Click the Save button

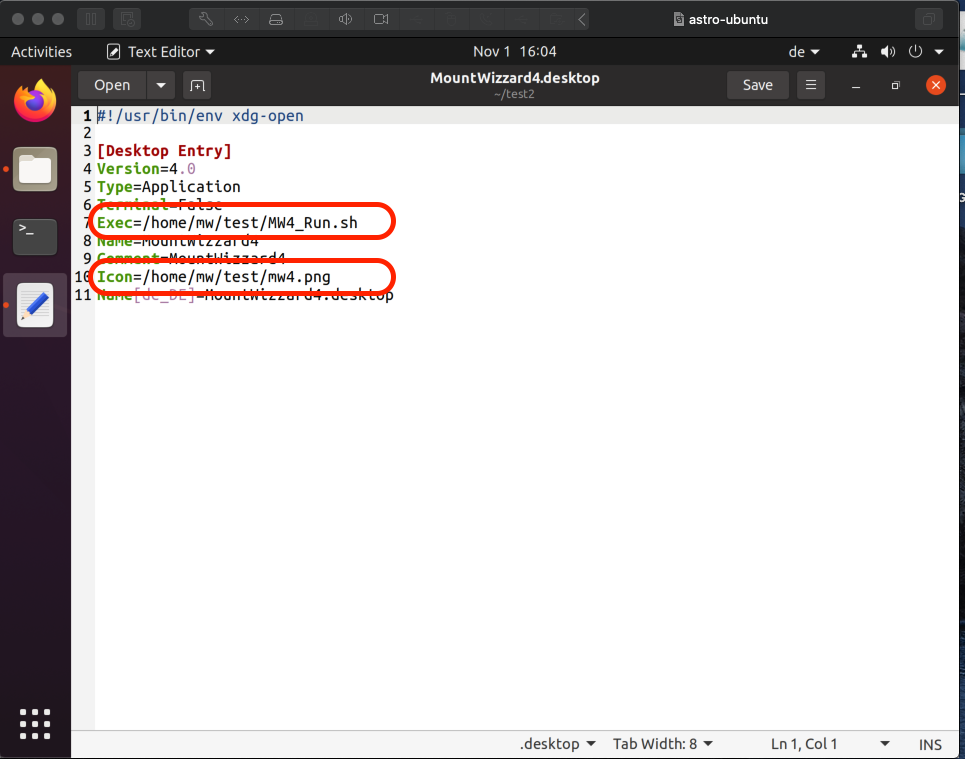[758, 85]
